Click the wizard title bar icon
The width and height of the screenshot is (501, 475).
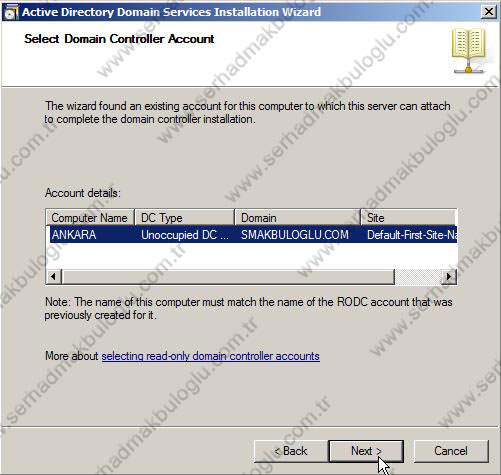[10, 12]
